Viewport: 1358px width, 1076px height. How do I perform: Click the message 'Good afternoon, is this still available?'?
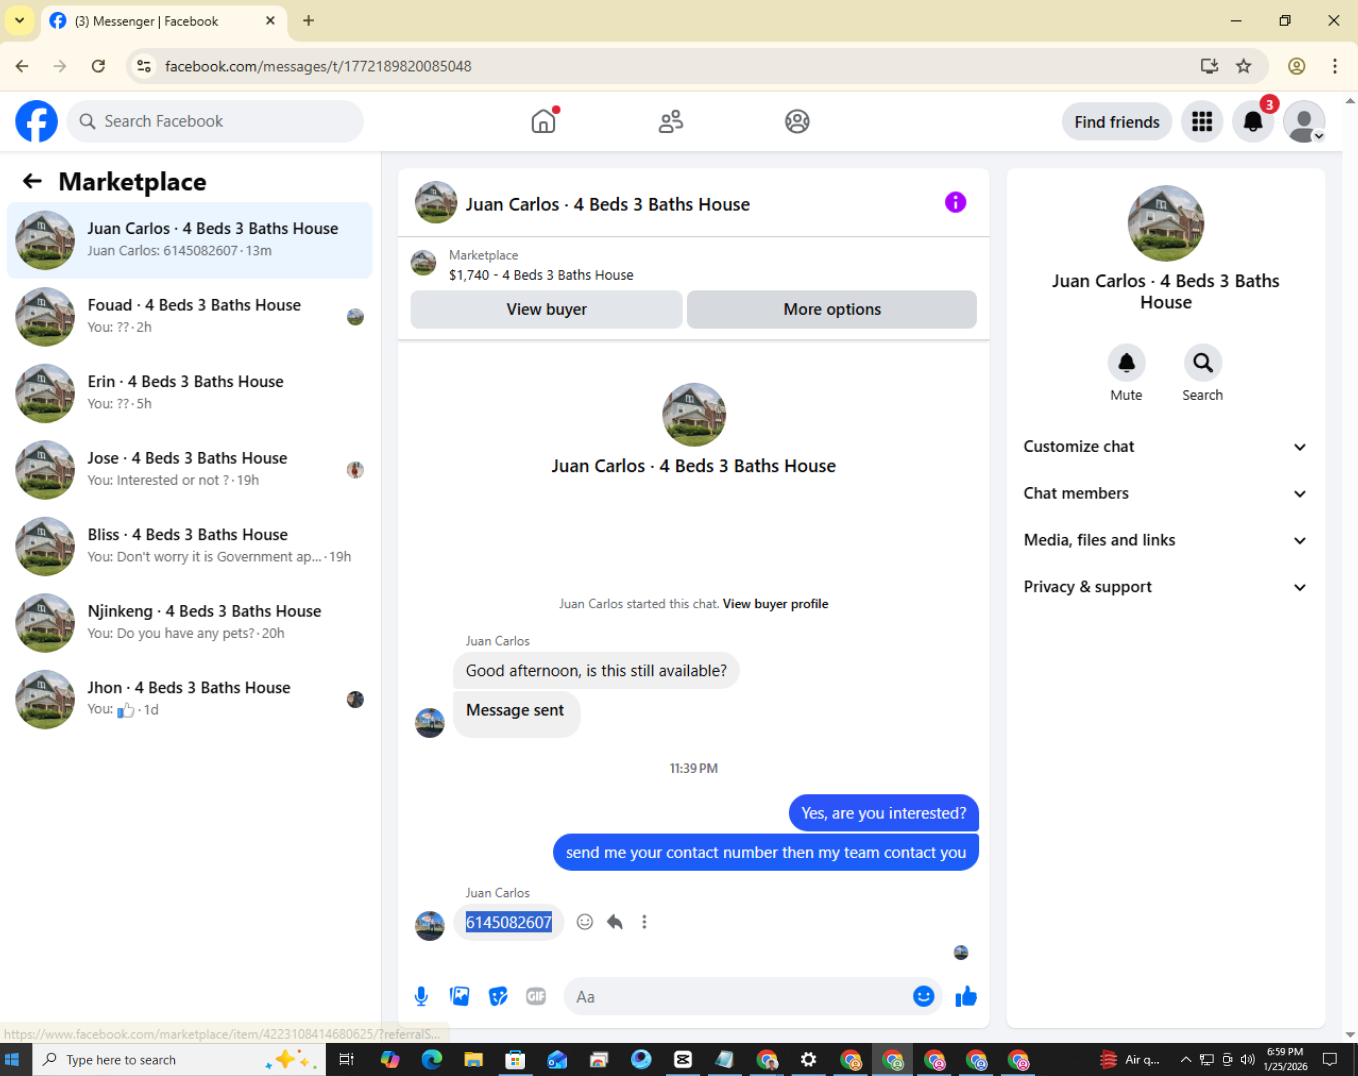(596, 671)
